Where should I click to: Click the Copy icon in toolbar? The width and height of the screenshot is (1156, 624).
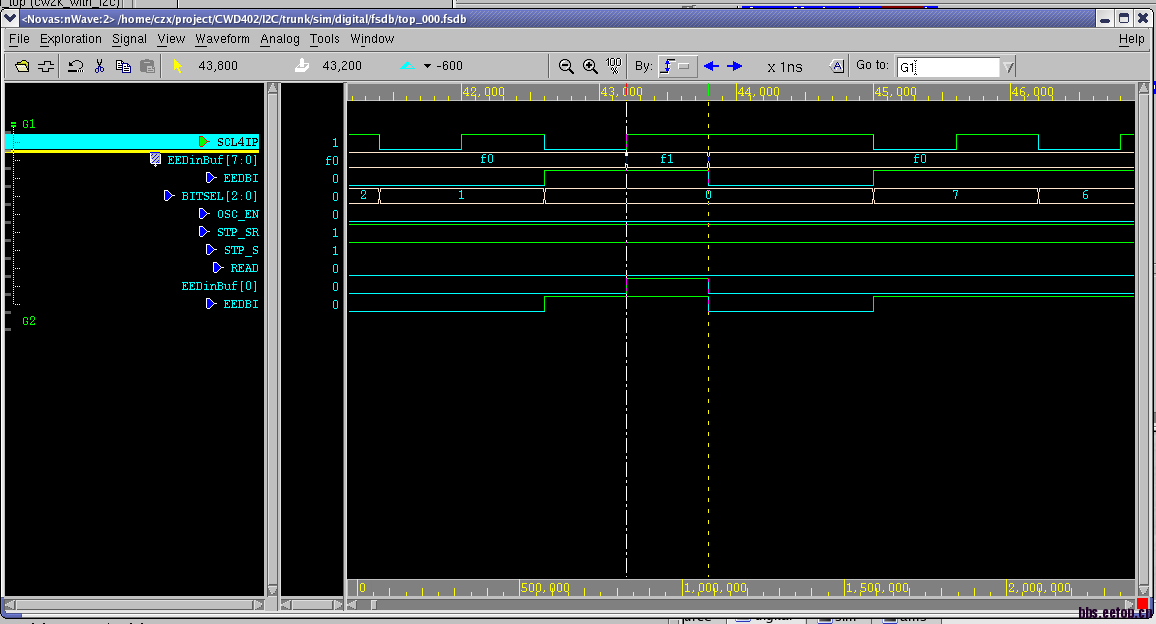pos(123,67)
